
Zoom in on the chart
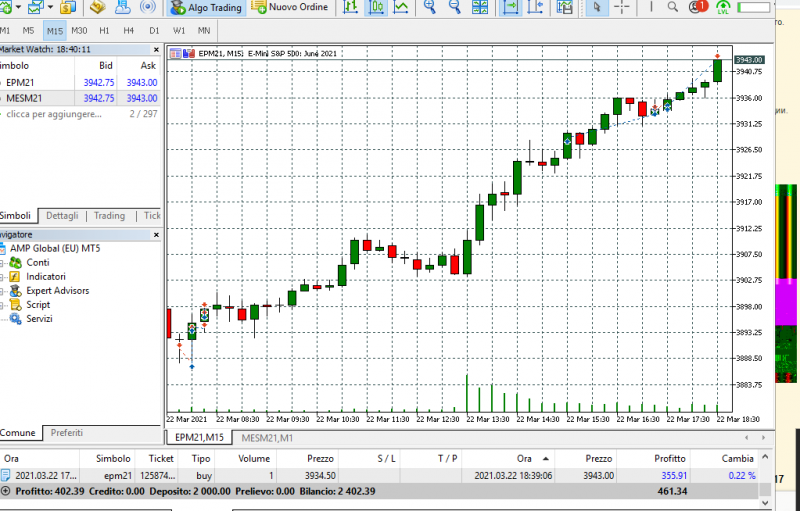click(430, 7)
